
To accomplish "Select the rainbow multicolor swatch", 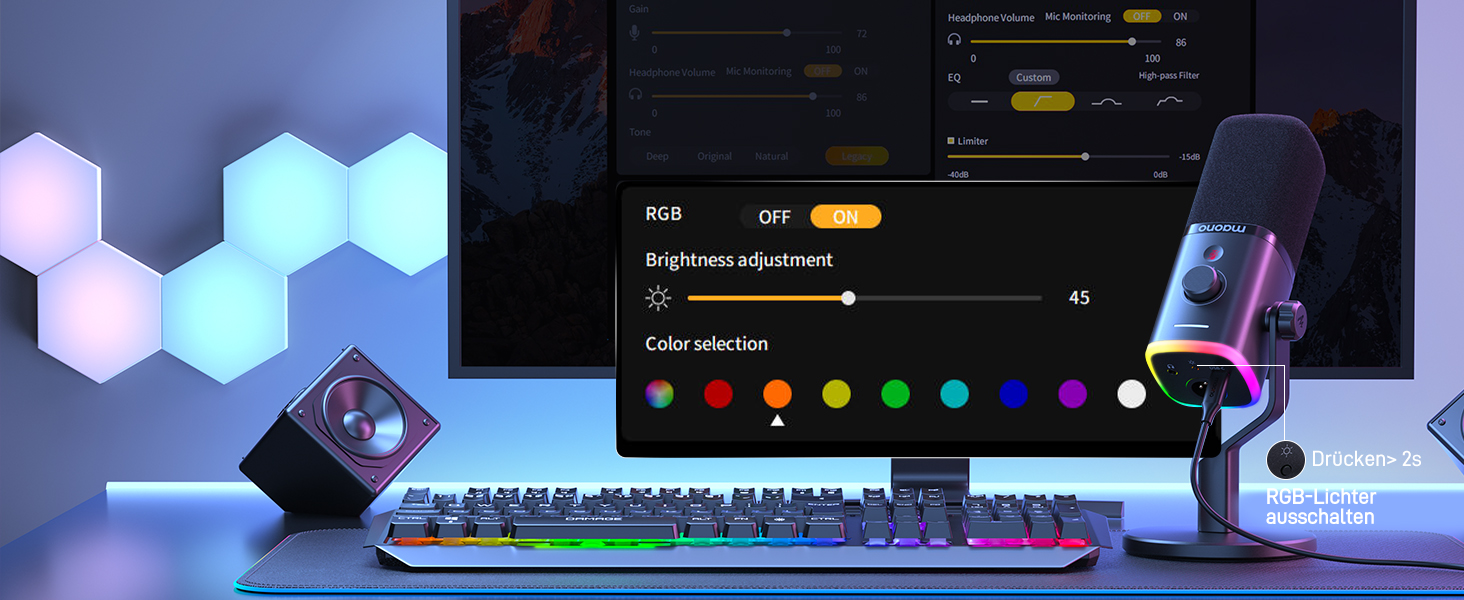I will (x=659, y=394).
